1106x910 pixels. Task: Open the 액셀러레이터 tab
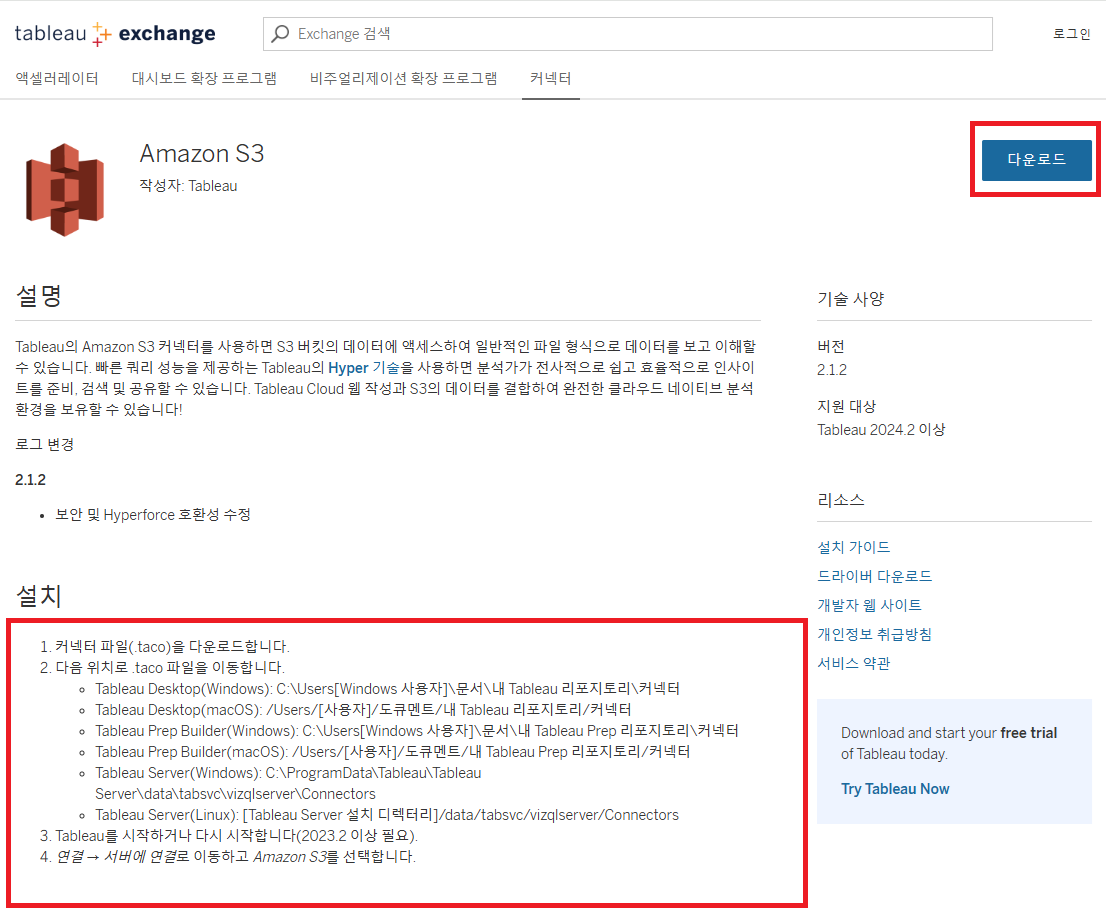point(57,78)
